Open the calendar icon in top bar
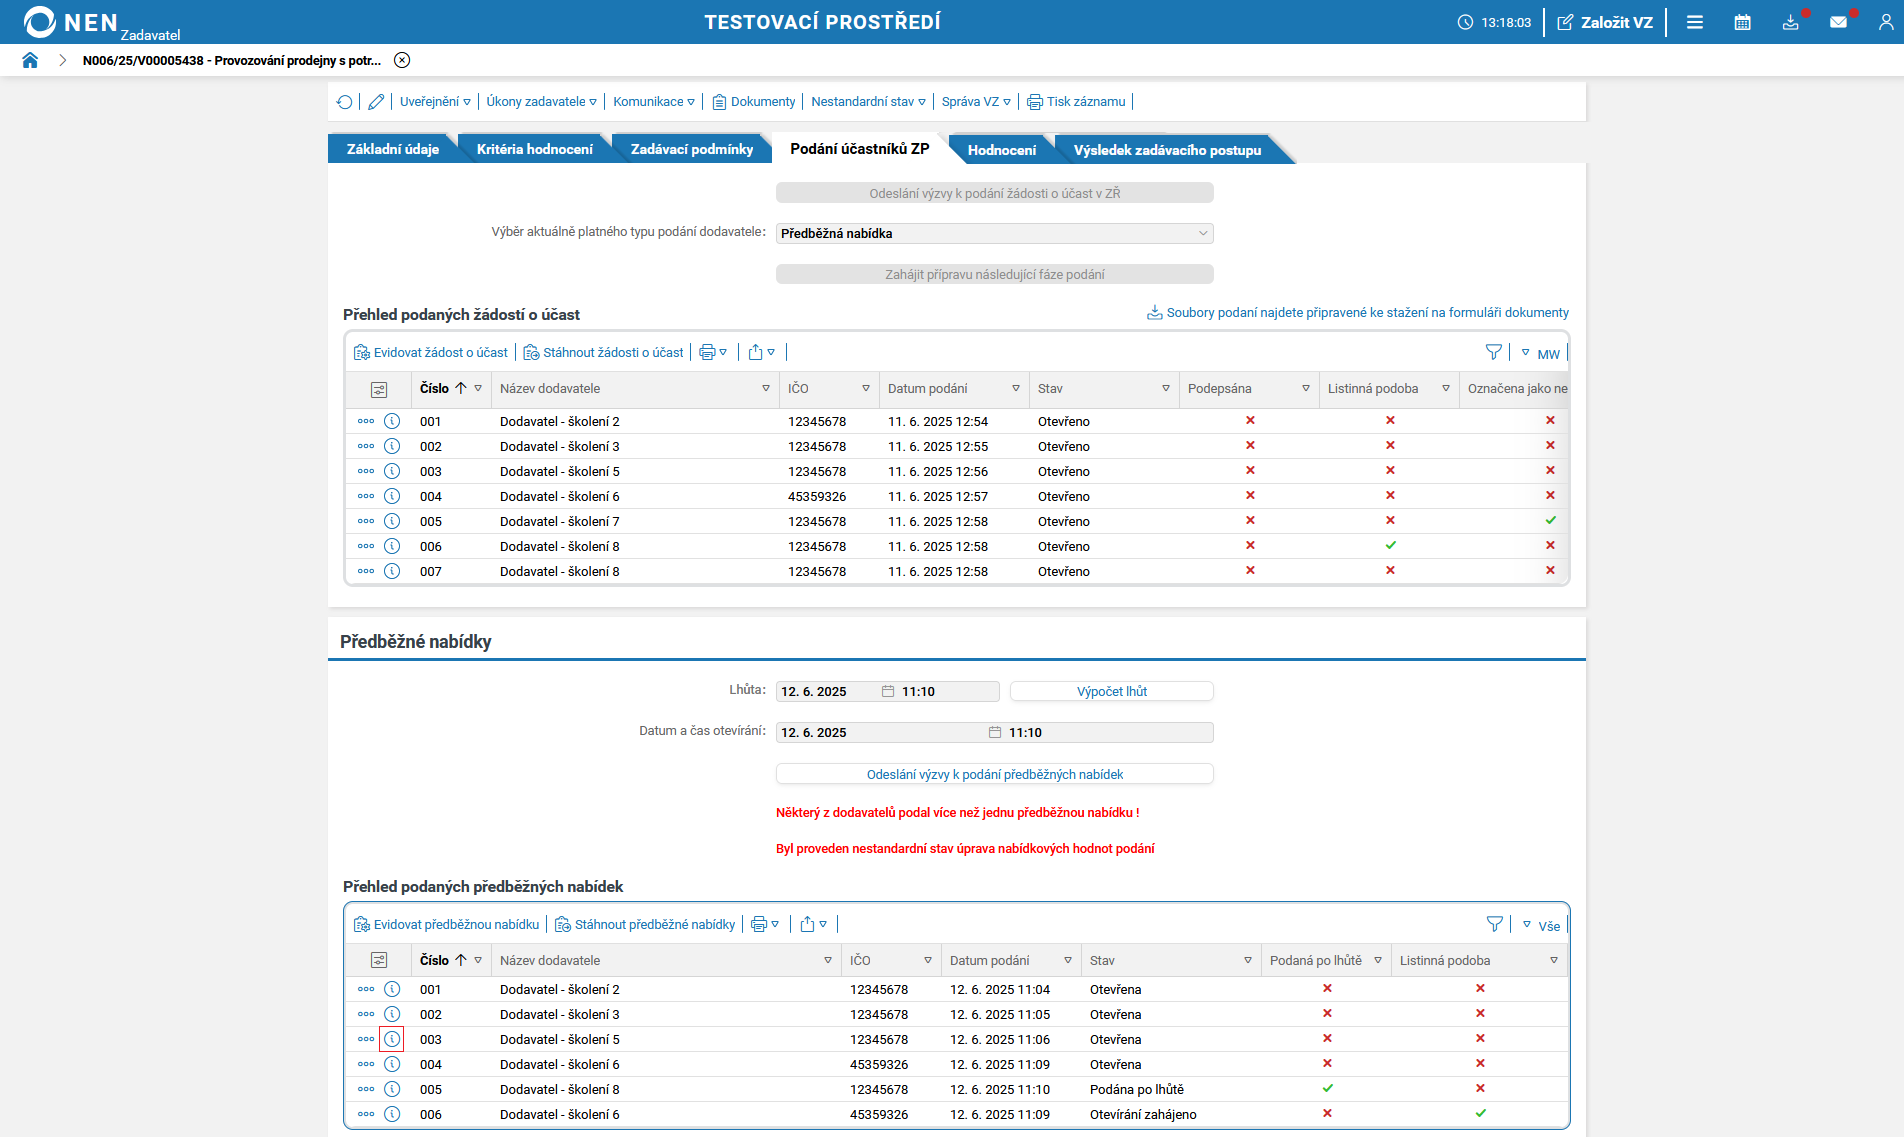Viewport: 1904px width, 1137px height. point(1742,22)
